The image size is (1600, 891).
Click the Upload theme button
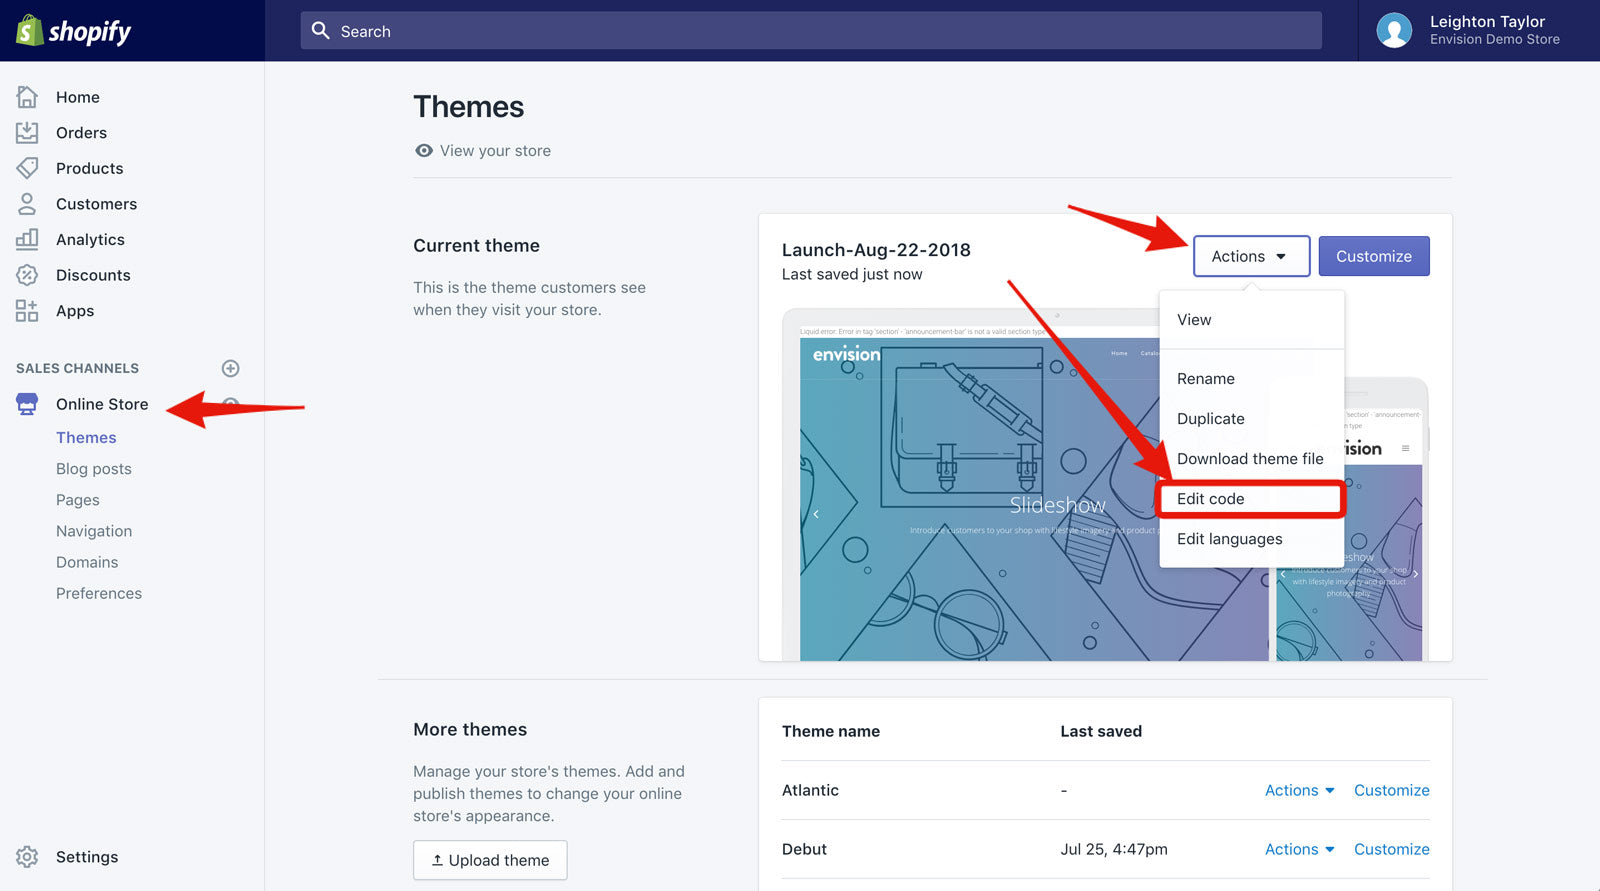(490, 860)
